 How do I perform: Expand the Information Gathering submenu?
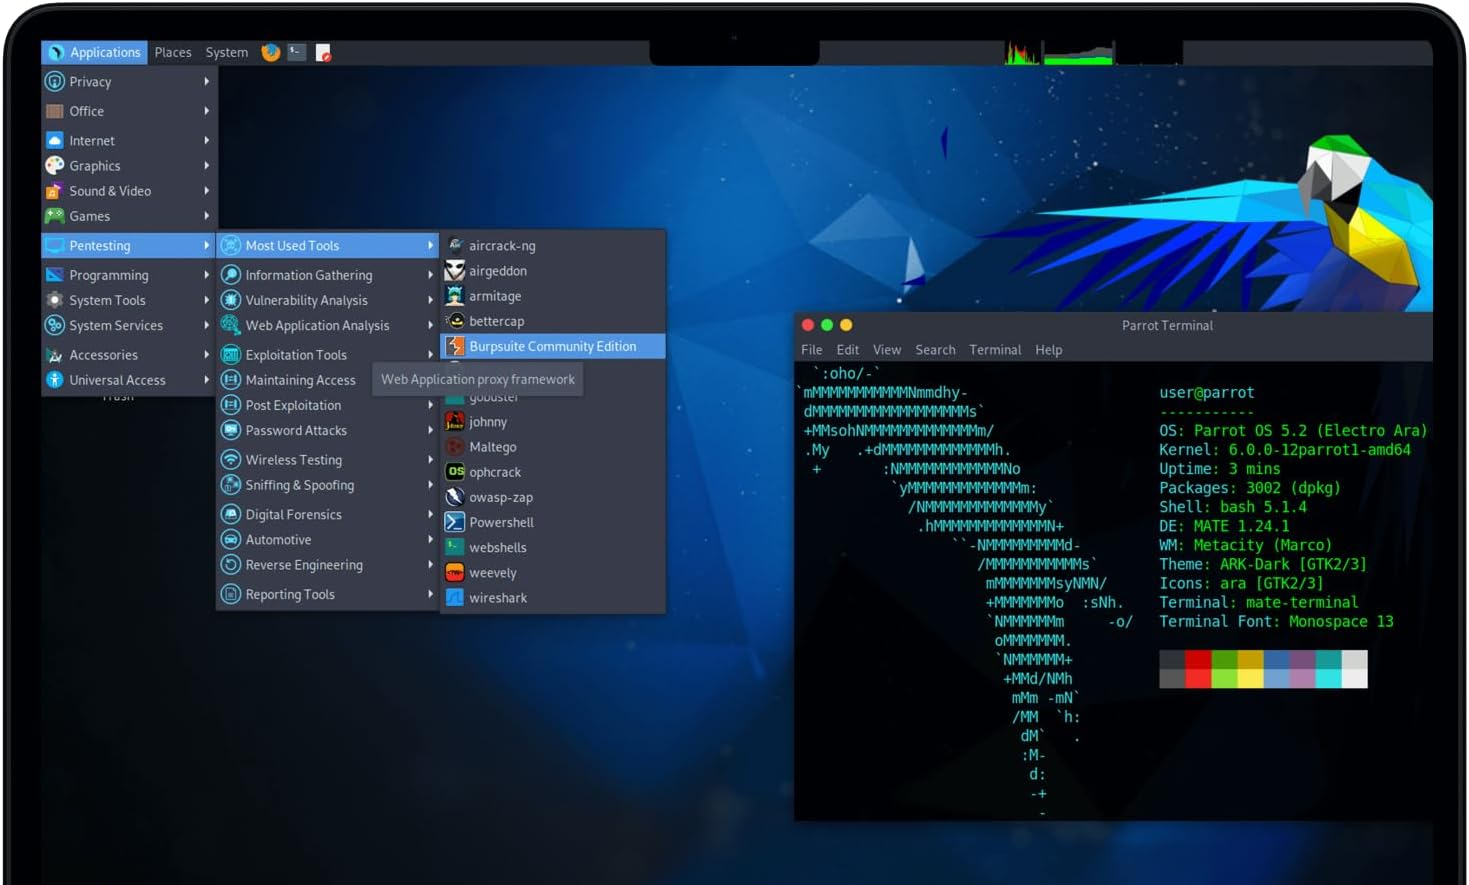click(x=309, y=274)
